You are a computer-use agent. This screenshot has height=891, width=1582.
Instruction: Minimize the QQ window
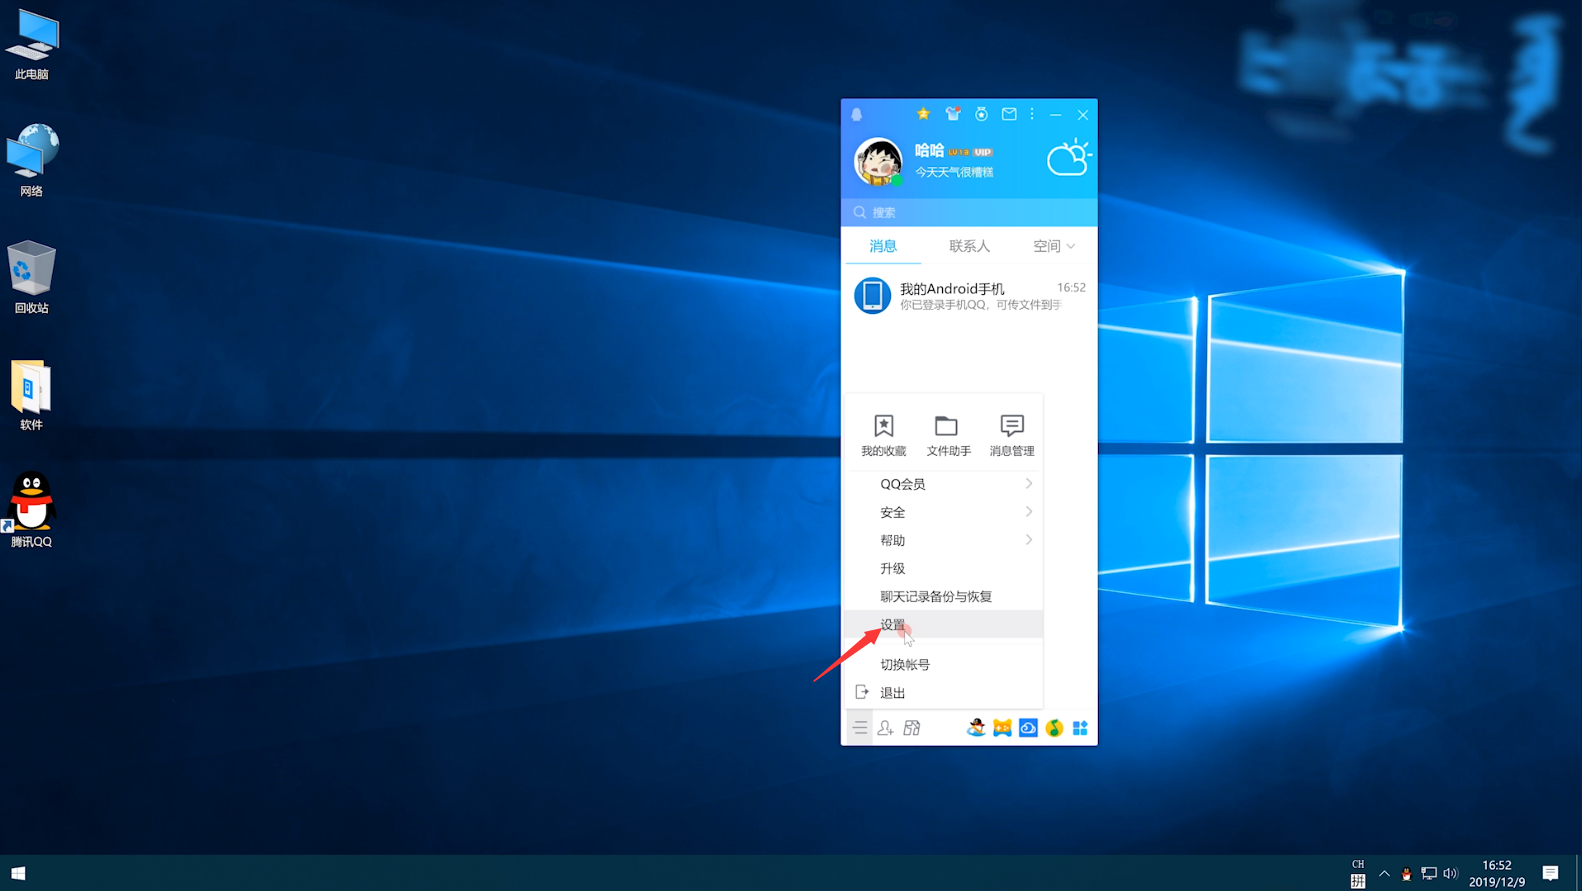(x=1055, y=115)
